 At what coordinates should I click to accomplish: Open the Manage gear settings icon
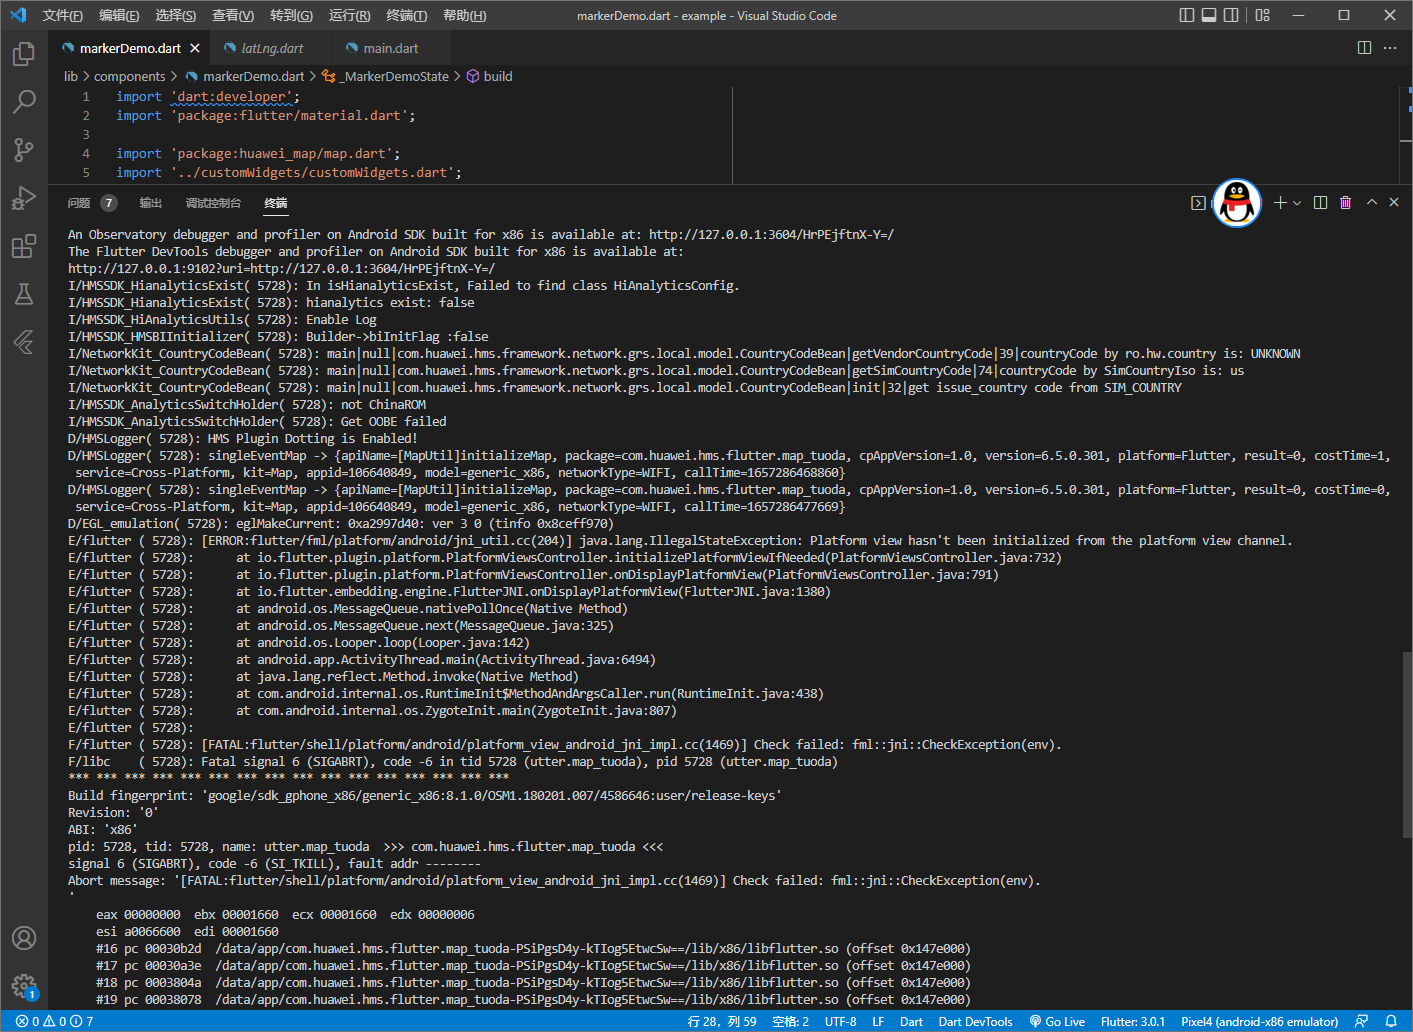tap(24, 986)
